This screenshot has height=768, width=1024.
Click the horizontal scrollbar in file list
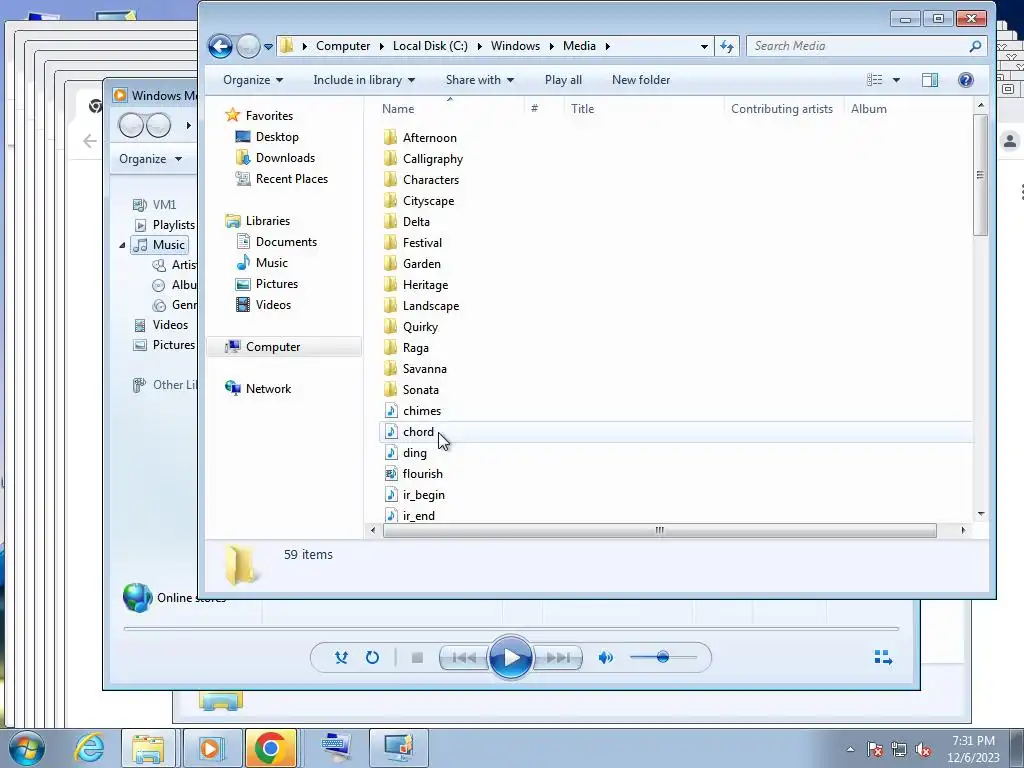[660, 530]
